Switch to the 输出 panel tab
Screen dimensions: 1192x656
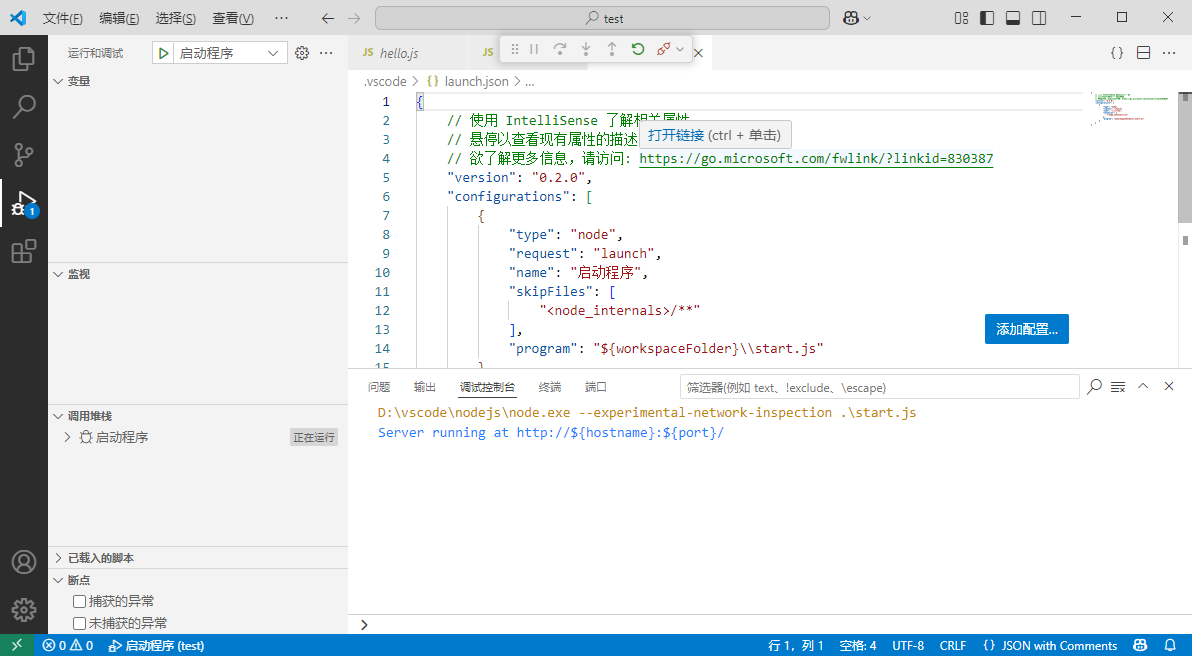click(424, 388)
